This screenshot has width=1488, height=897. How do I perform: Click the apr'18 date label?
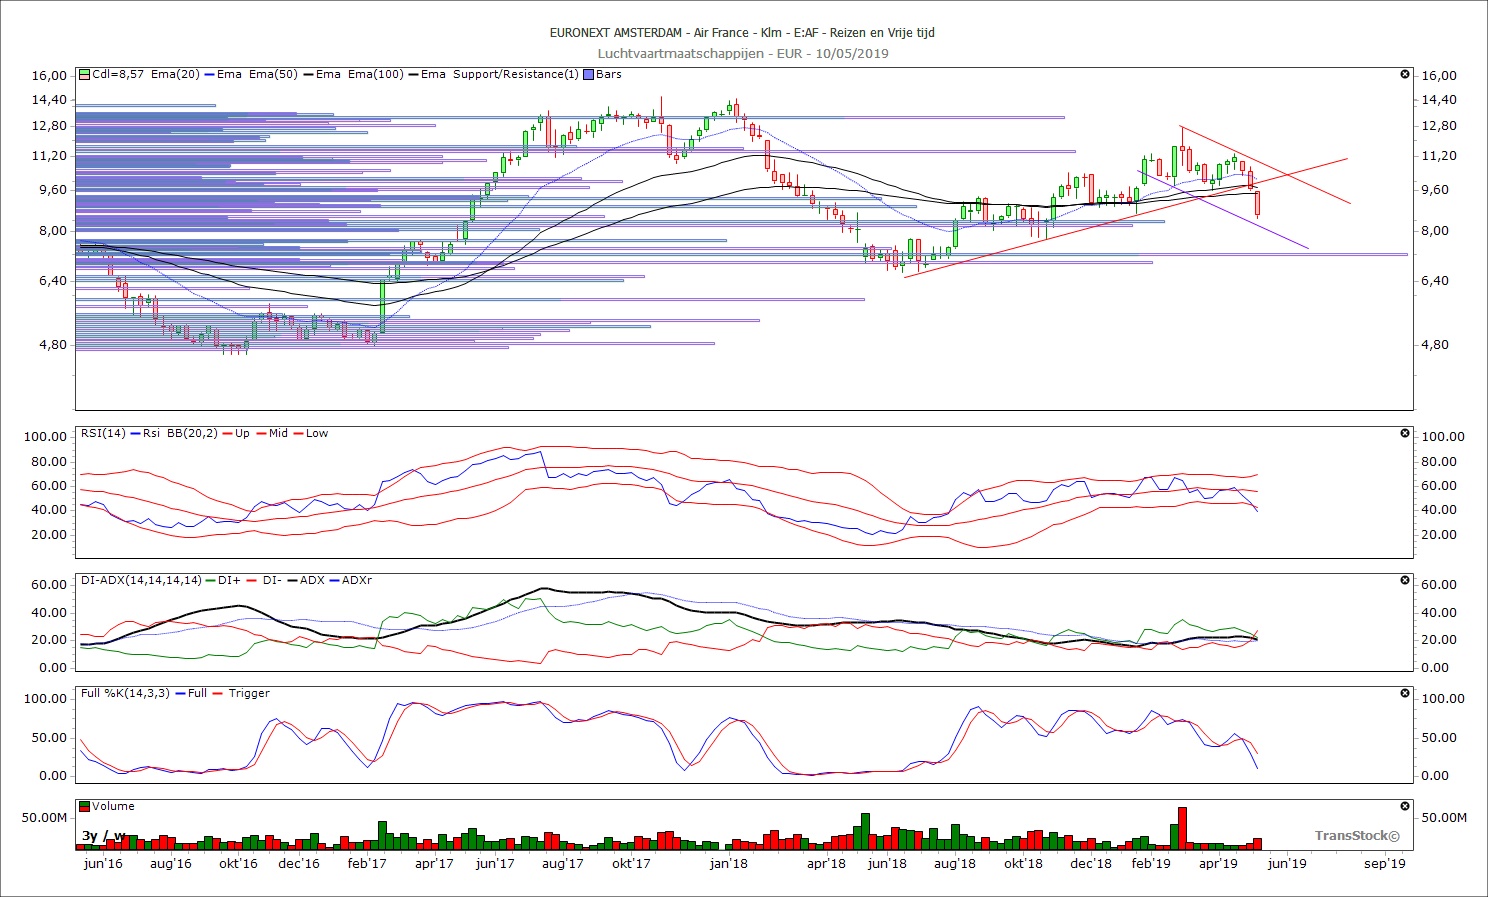(x=826, y=863)
